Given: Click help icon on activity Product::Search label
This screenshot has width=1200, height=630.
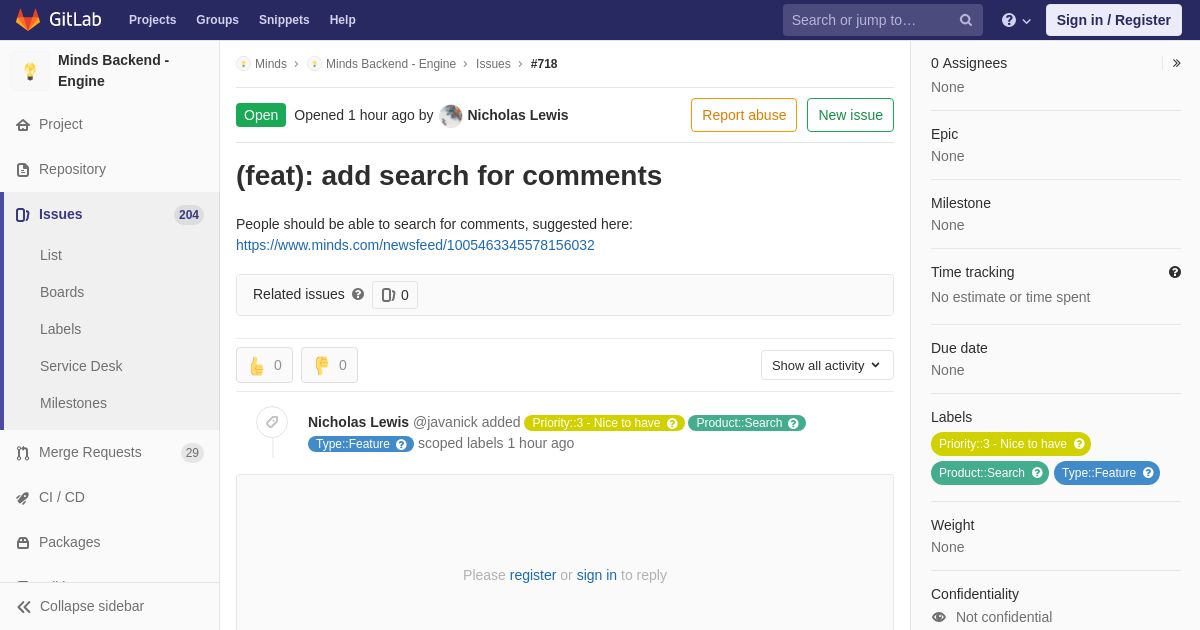Looking at the screenshot, I should (x=793, y=423).
